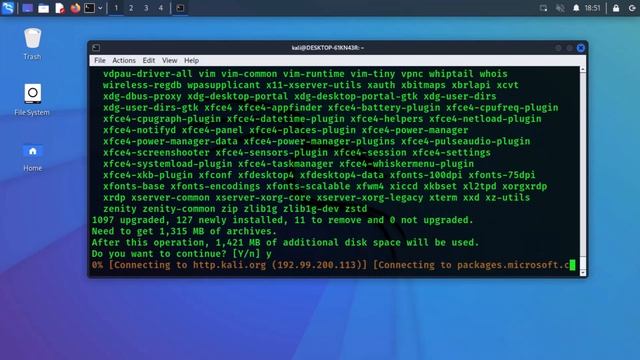The image size is (640, 360).
Task: Open the File menu in the terminal
Action: [x=100, y=60]
